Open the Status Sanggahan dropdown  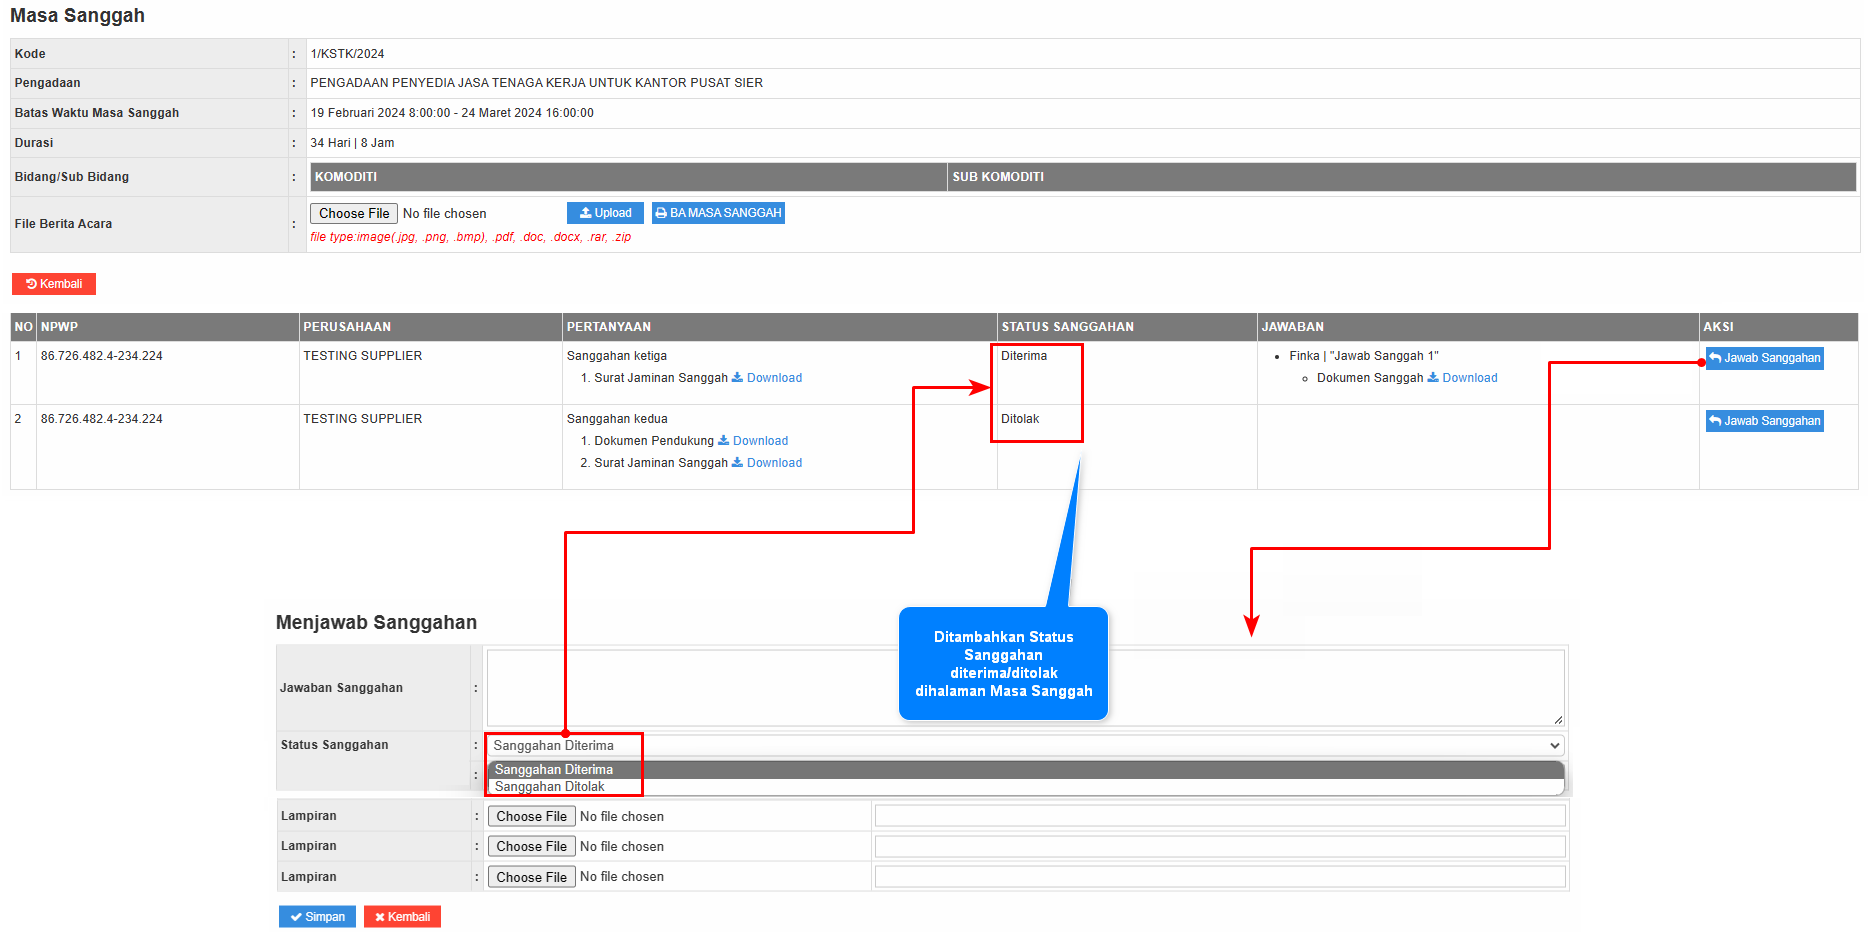click(x=1025, y=745)
